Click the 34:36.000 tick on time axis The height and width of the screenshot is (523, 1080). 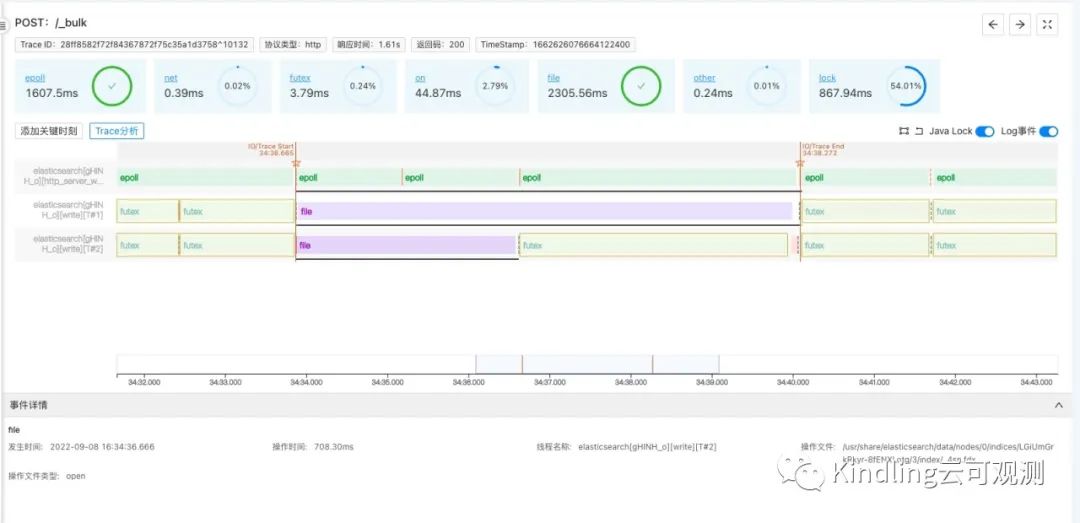tap(468, 382)
